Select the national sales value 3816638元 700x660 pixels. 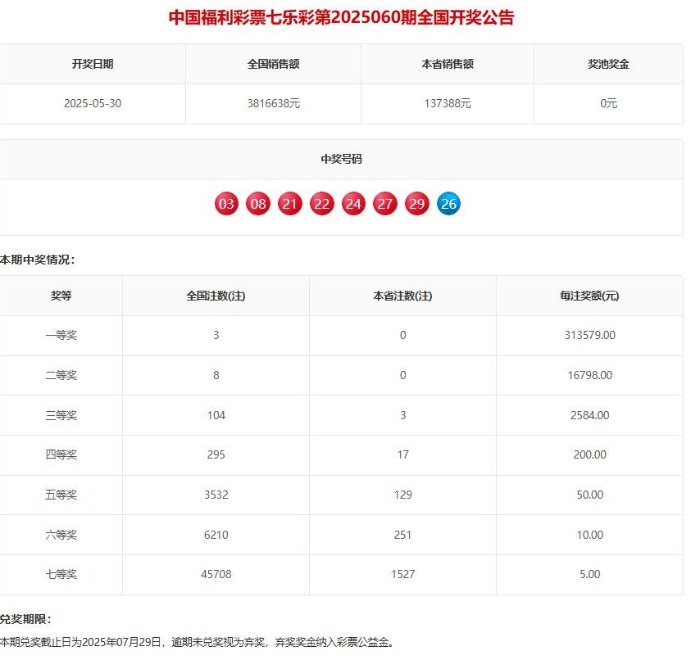pos(273,104)
